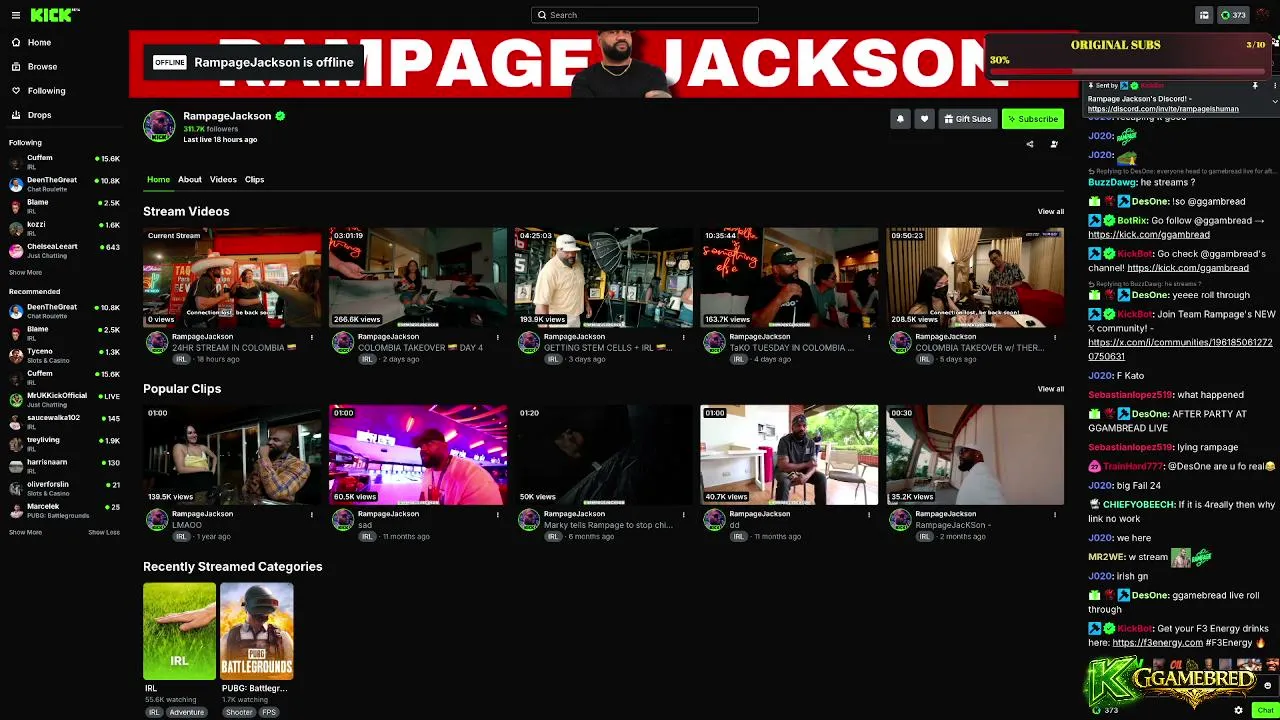Viewport: 1280px width, 720px height.
Task: Click the Adventure tag under IRL
Action: coord(186,712)
